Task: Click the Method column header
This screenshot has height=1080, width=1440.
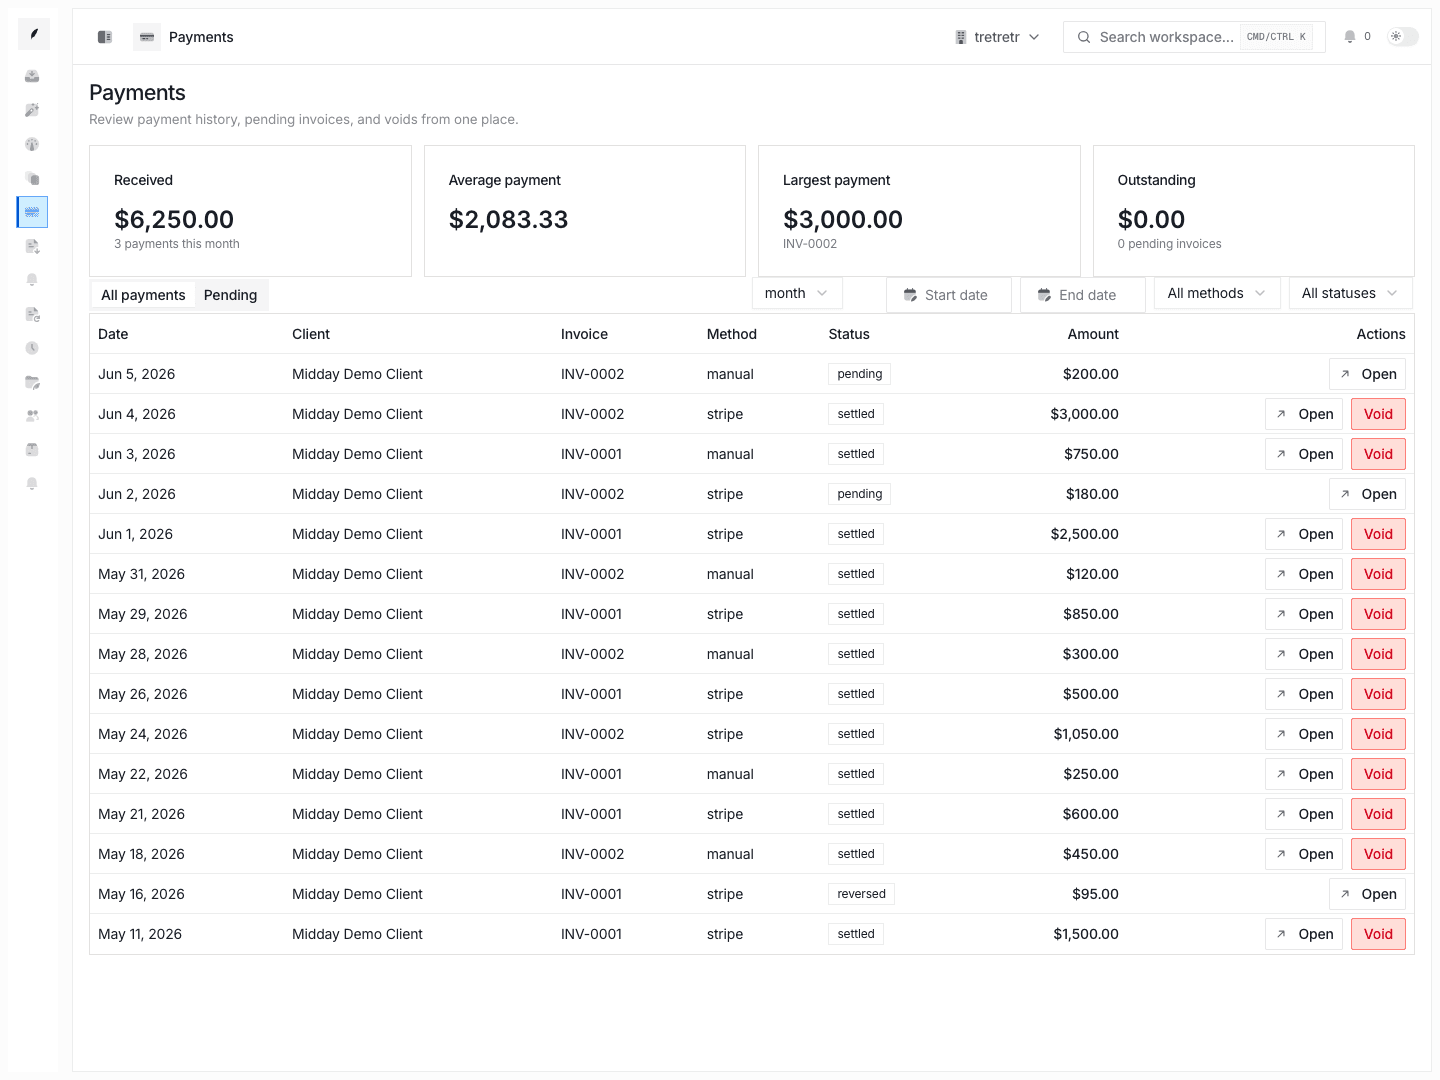Action: (732, 334)
